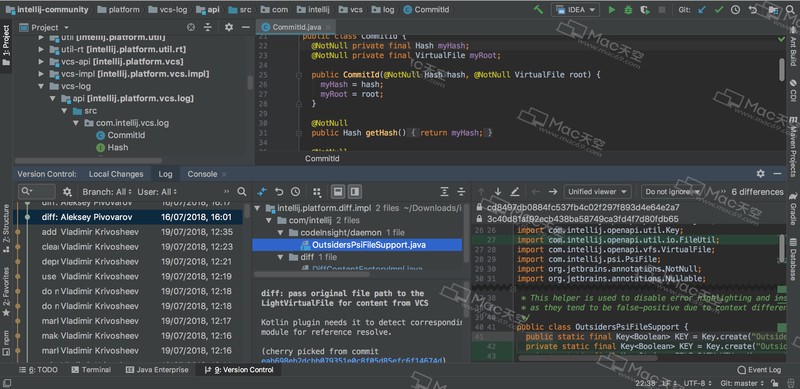800x389 pixels.
Task: Jump to next difference with the down arrow
Action: 497,192
